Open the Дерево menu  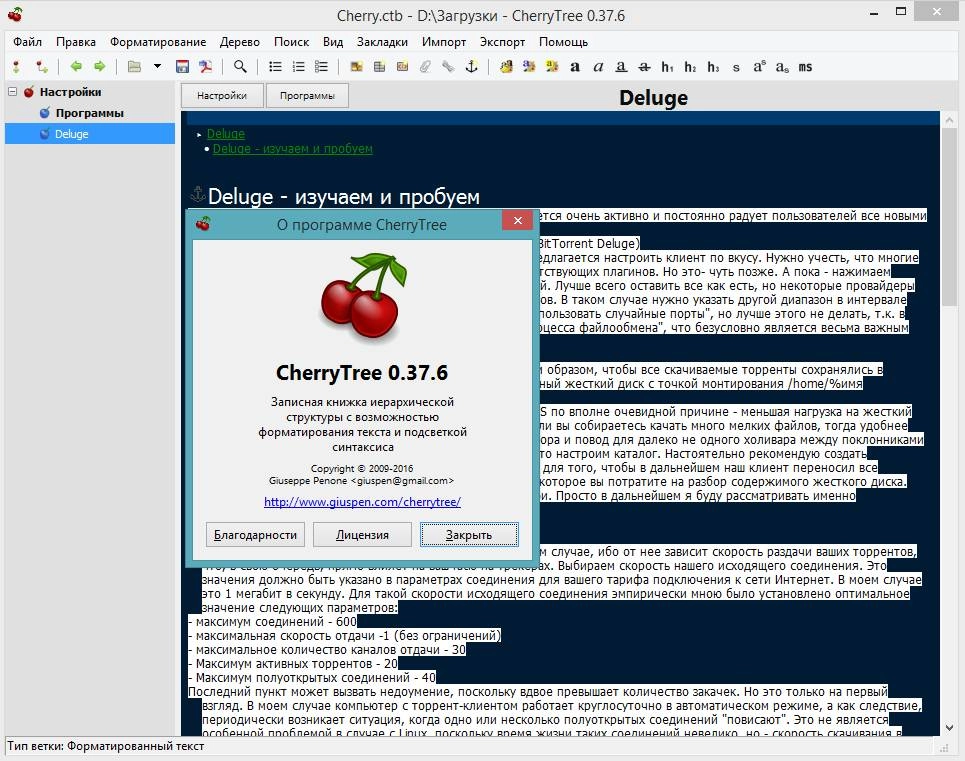pos(239,41)
